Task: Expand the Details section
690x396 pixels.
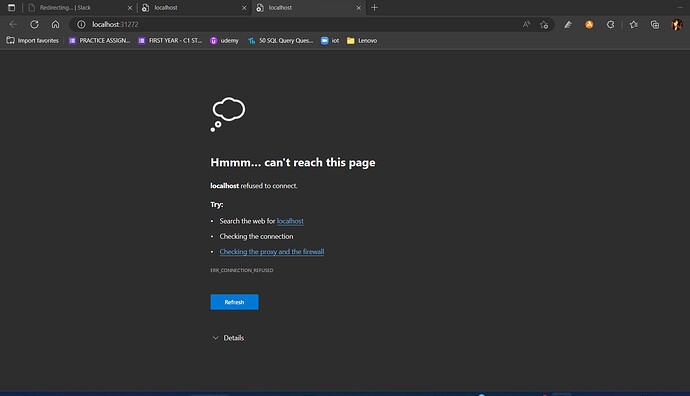Action: click(228, 338)
